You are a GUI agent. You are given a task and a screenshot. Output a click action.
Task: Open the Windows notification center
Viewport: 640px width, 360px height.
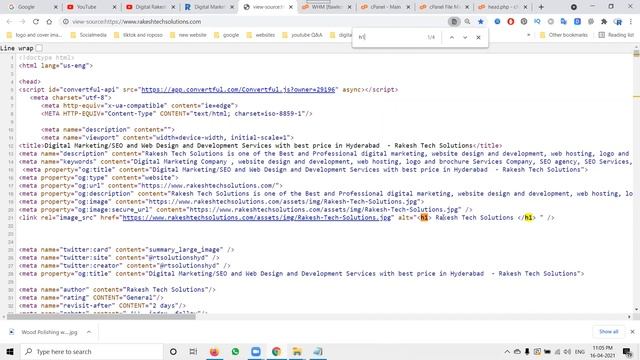coord(627,351)
